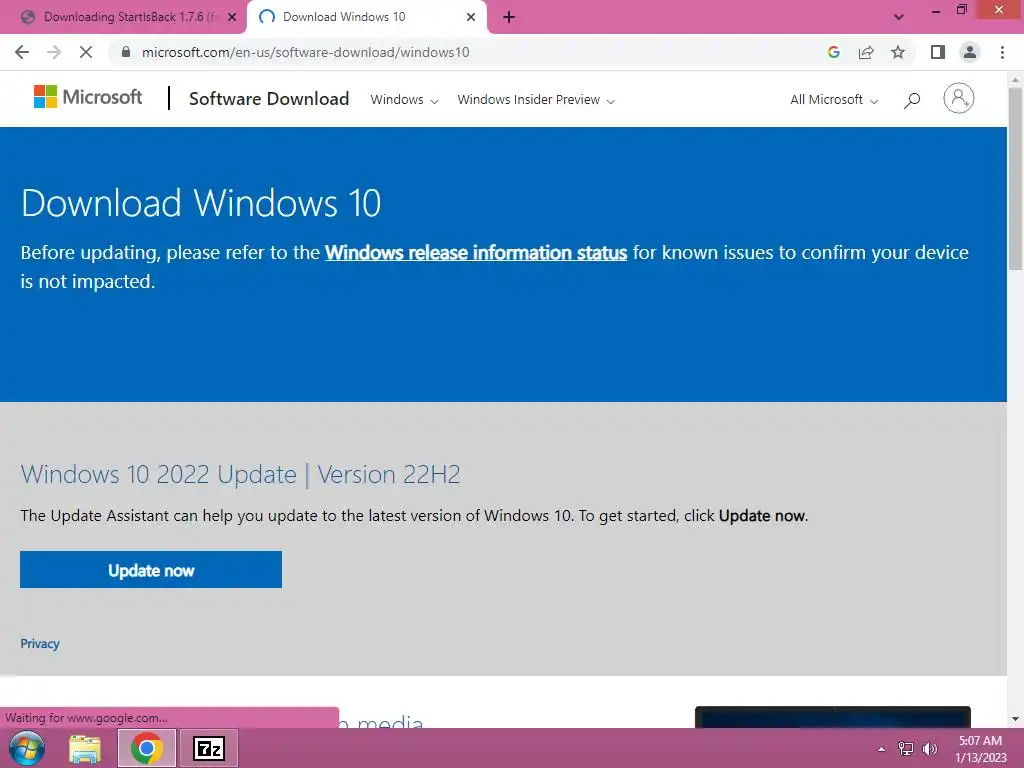Open File Explorer from the taskbar
Image resolution: width=1024 pixels, height=768 pixels.
coord(85,748)
